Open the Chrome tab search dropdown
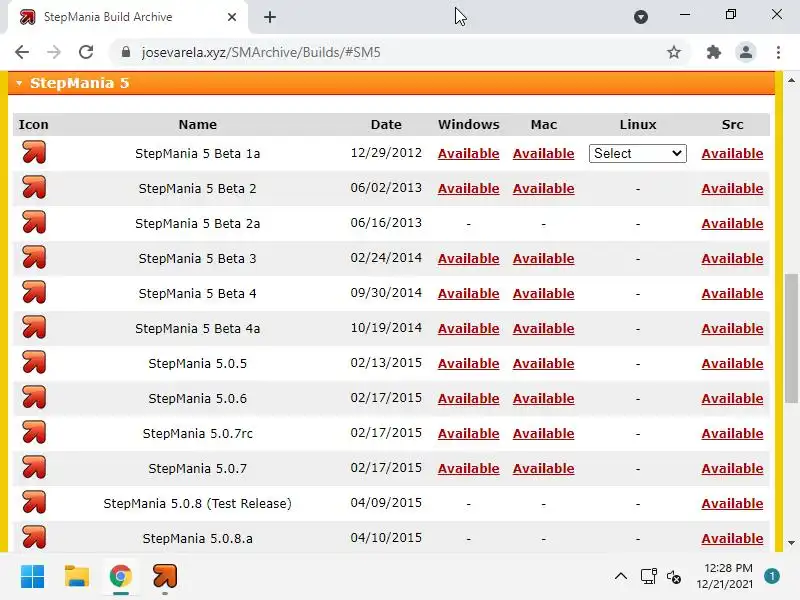 [641, 17]
